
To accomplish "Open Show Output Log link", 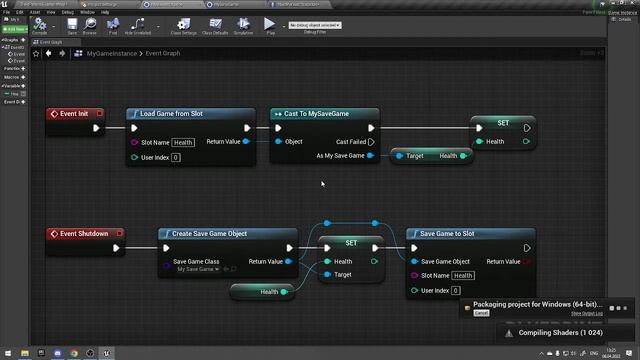I will click(587, 313).
